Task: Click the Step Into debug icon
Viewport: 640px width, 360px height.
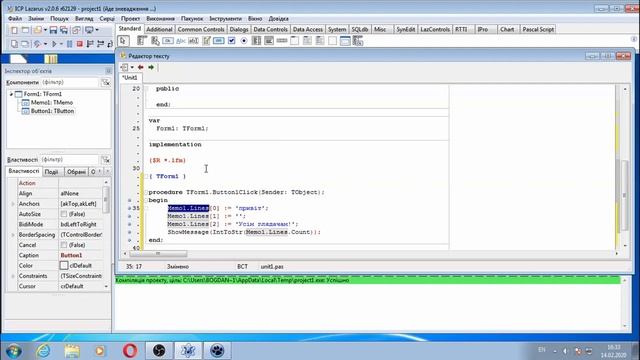Action: (100, 44)
